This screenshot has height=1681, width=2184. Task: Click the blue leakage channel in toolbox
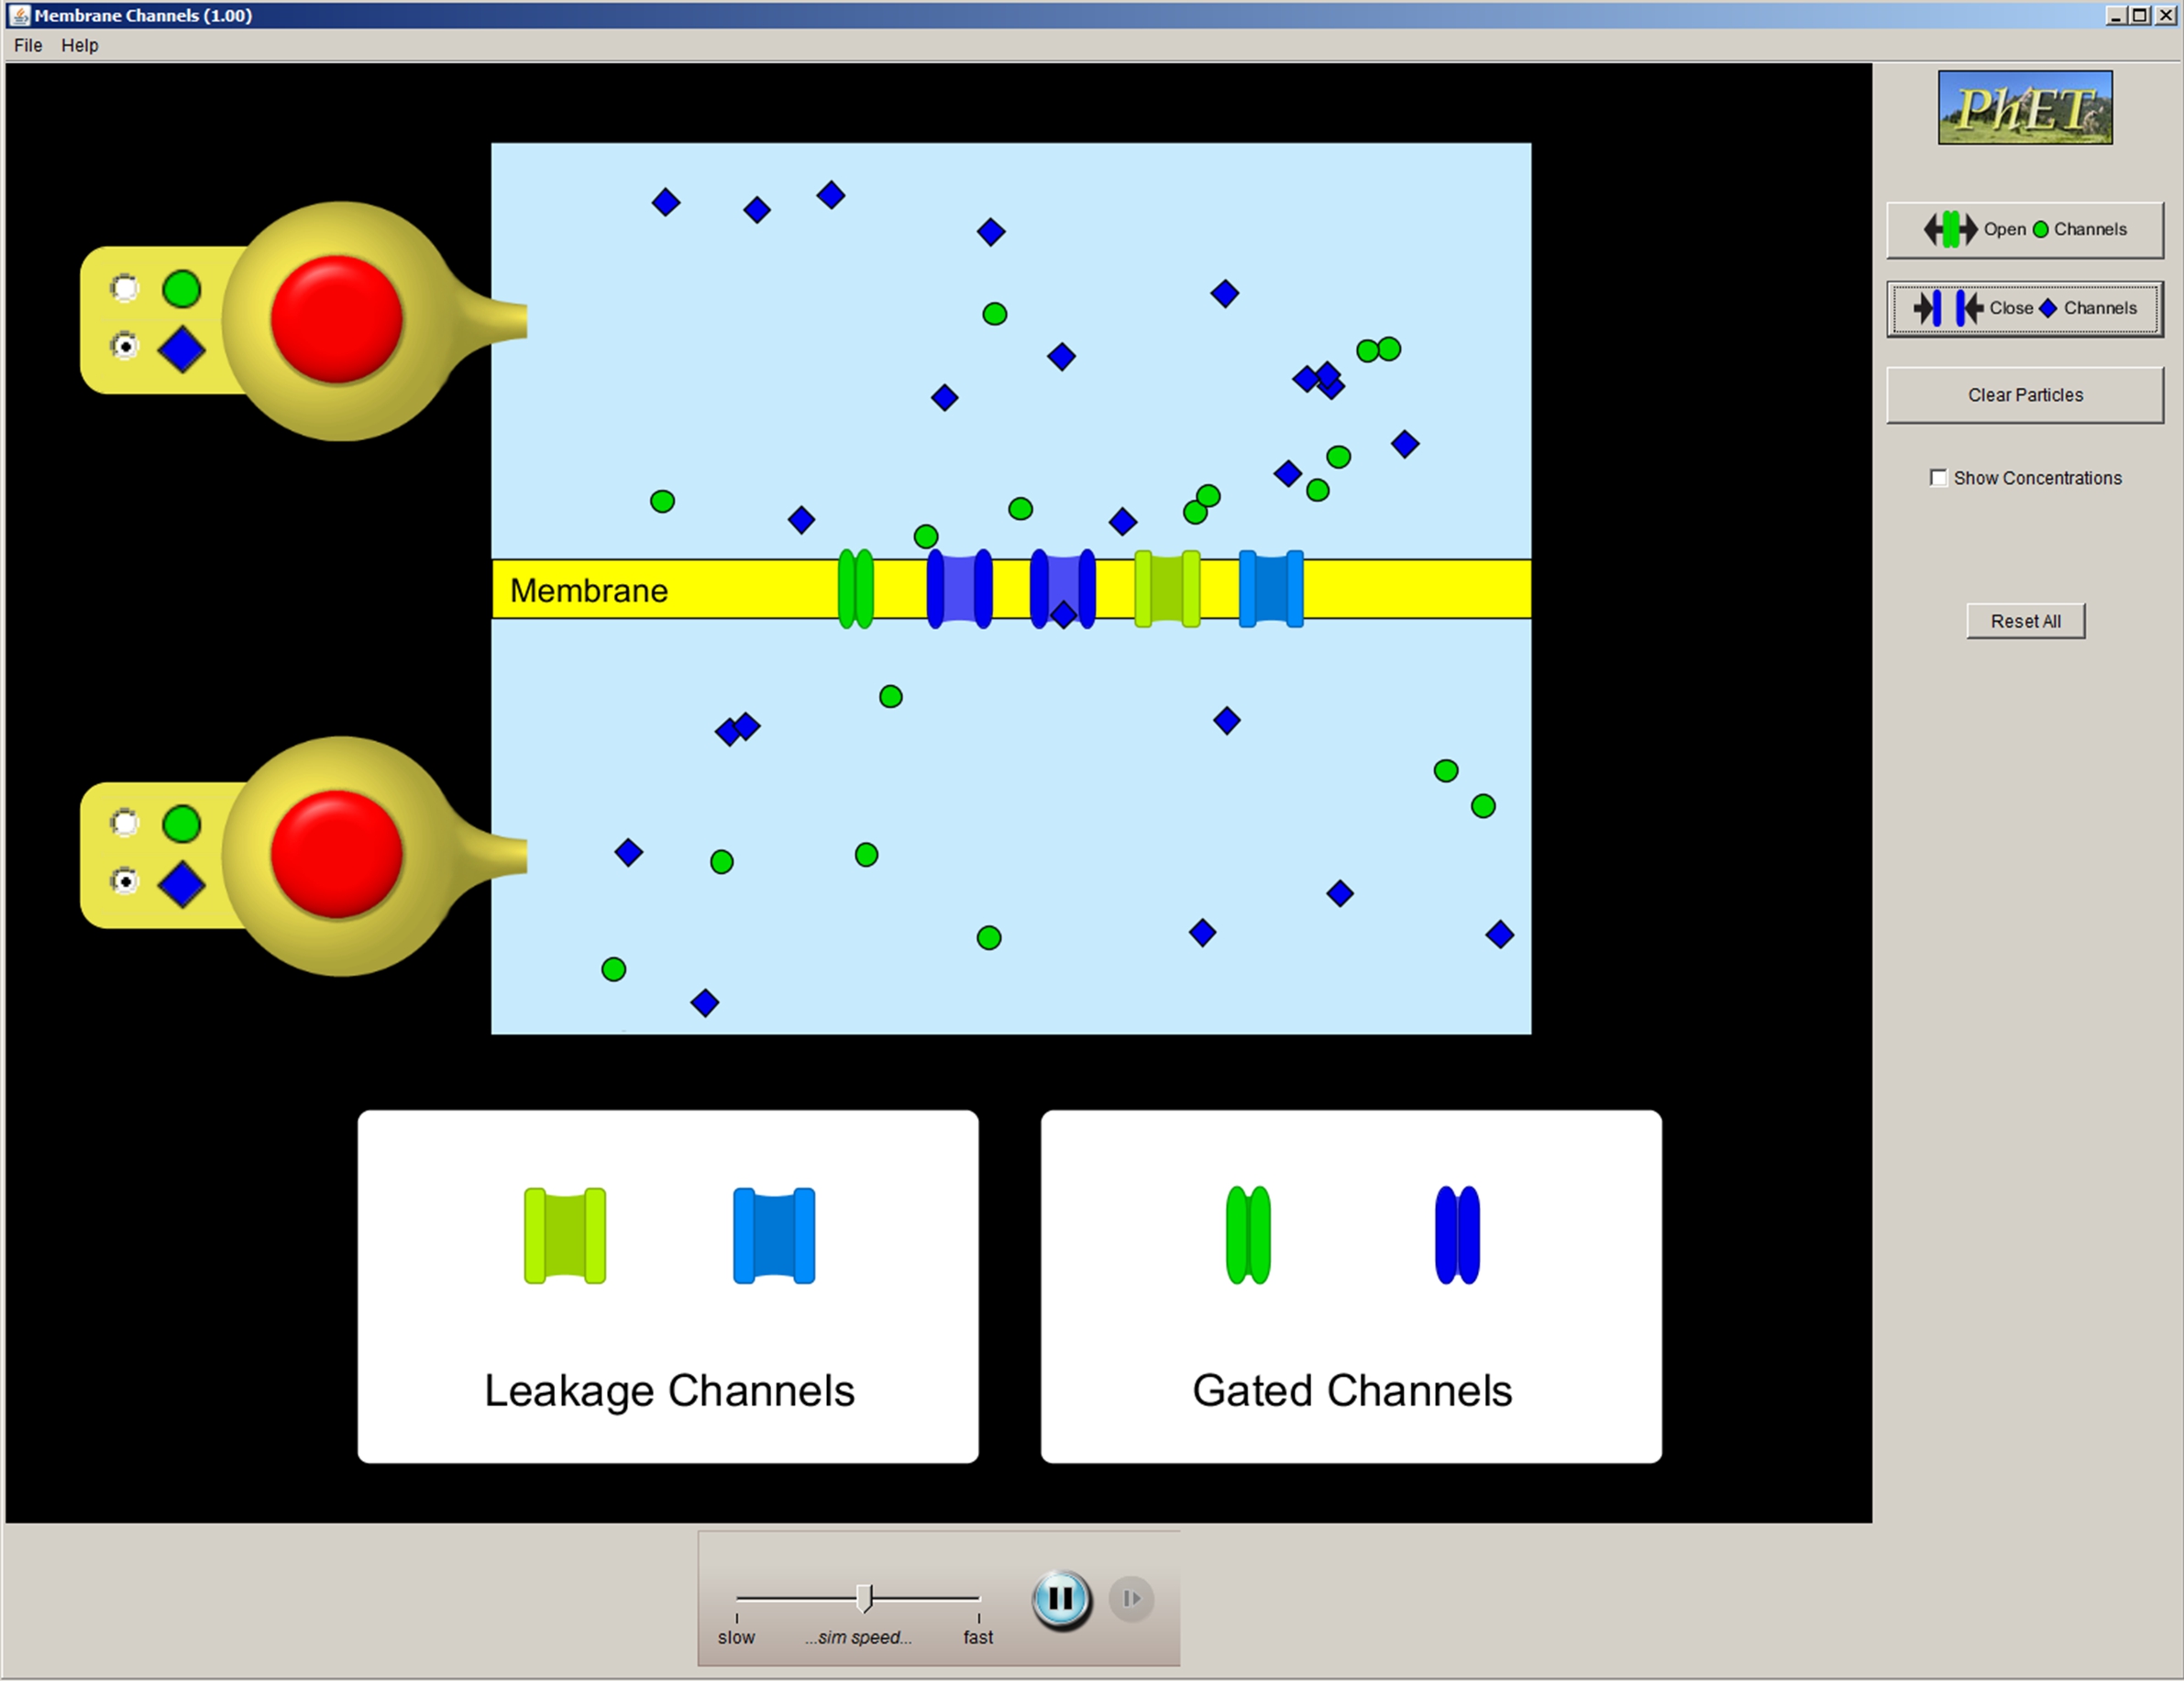pos(774,1235)
